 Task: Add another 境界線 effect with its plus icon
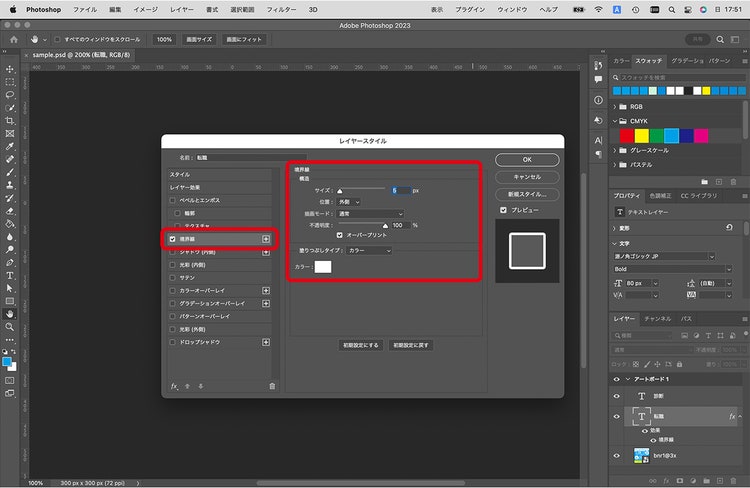266,239
